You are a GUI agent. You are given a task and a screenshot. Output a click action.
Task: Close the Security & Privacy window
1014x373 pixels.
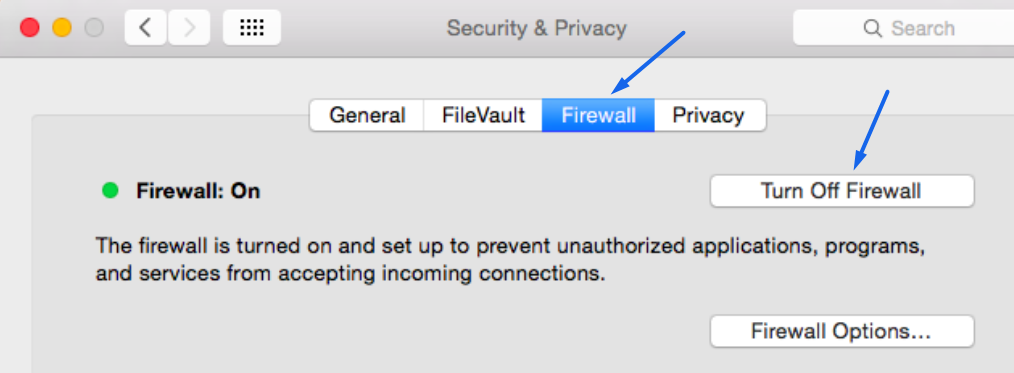[x=30, y=28]
